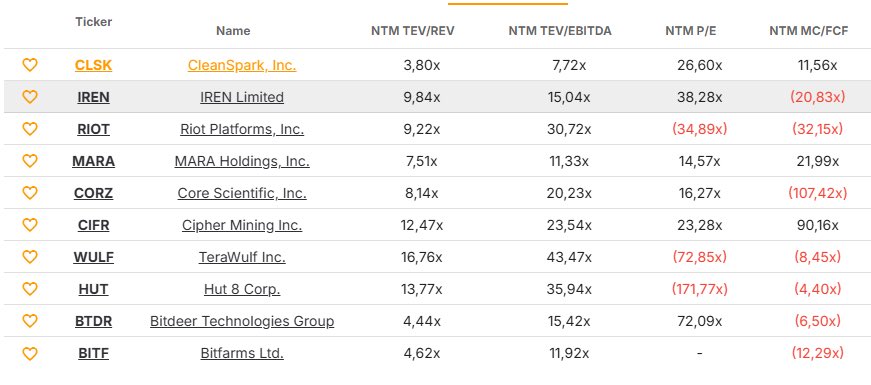Open the CLSK ticker link
This screenshot has height=385, width=871.
pos(93,66)
